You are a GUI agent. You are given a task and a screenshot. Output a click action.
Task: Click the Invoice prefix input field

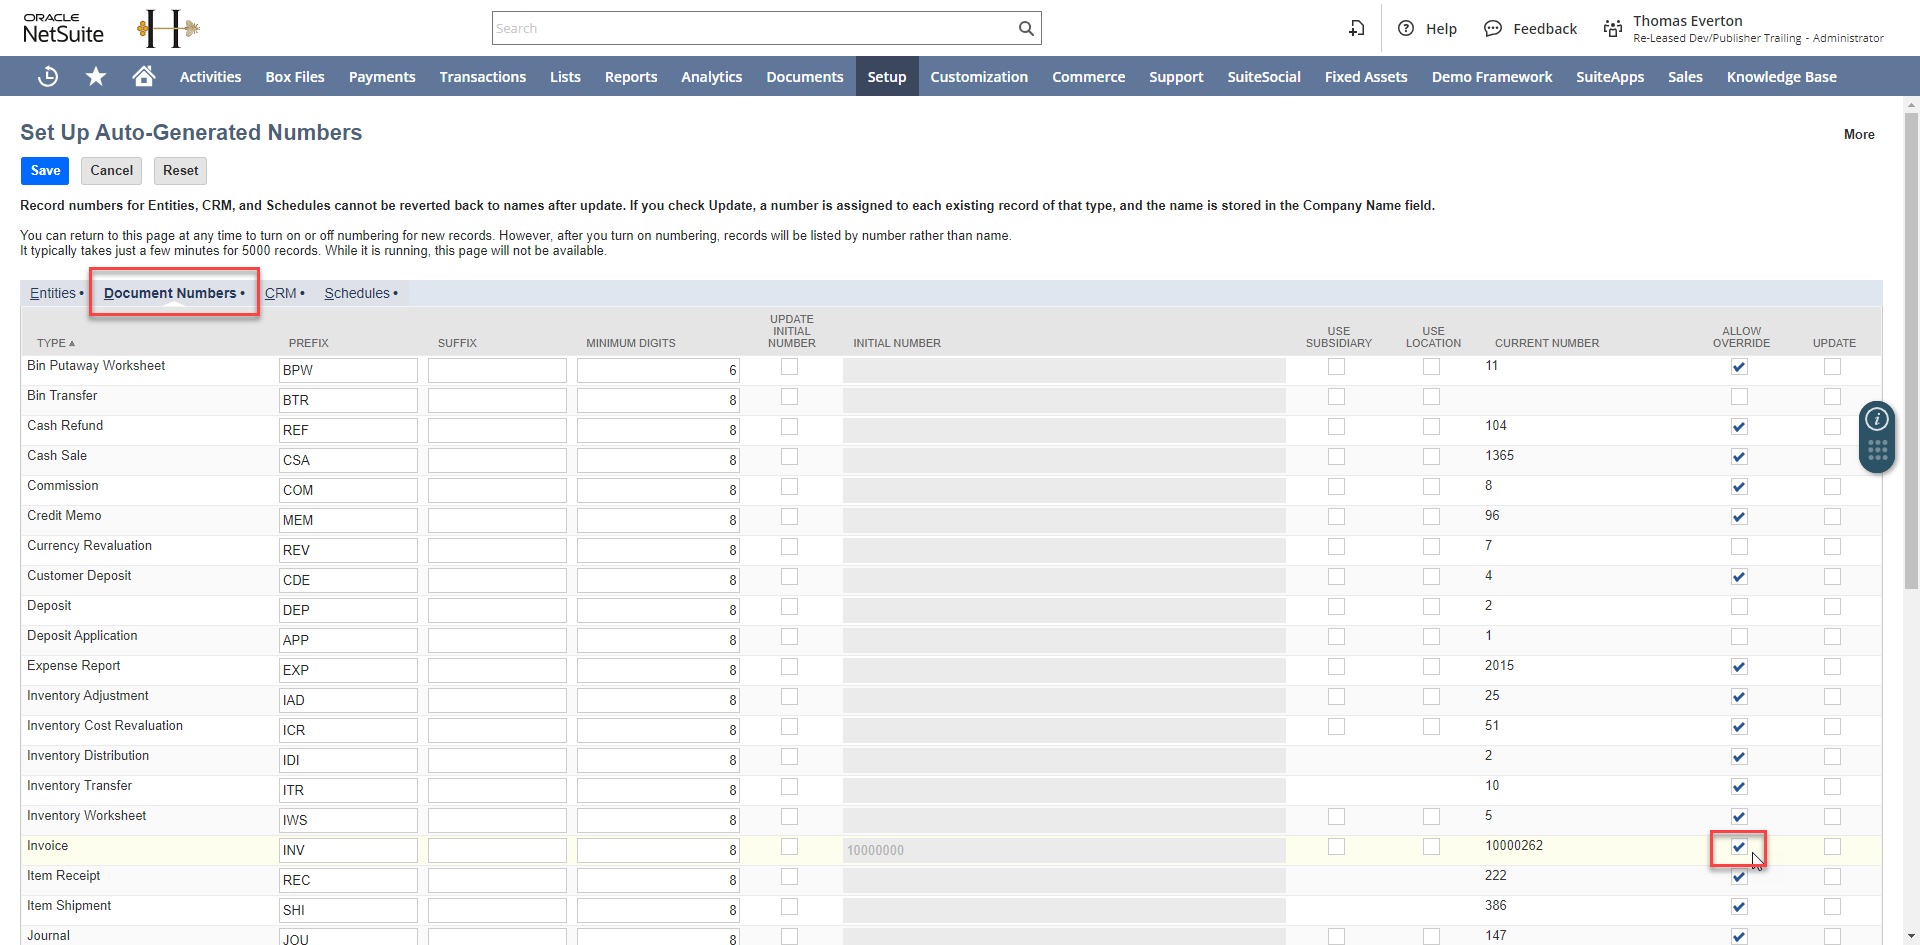348,849
